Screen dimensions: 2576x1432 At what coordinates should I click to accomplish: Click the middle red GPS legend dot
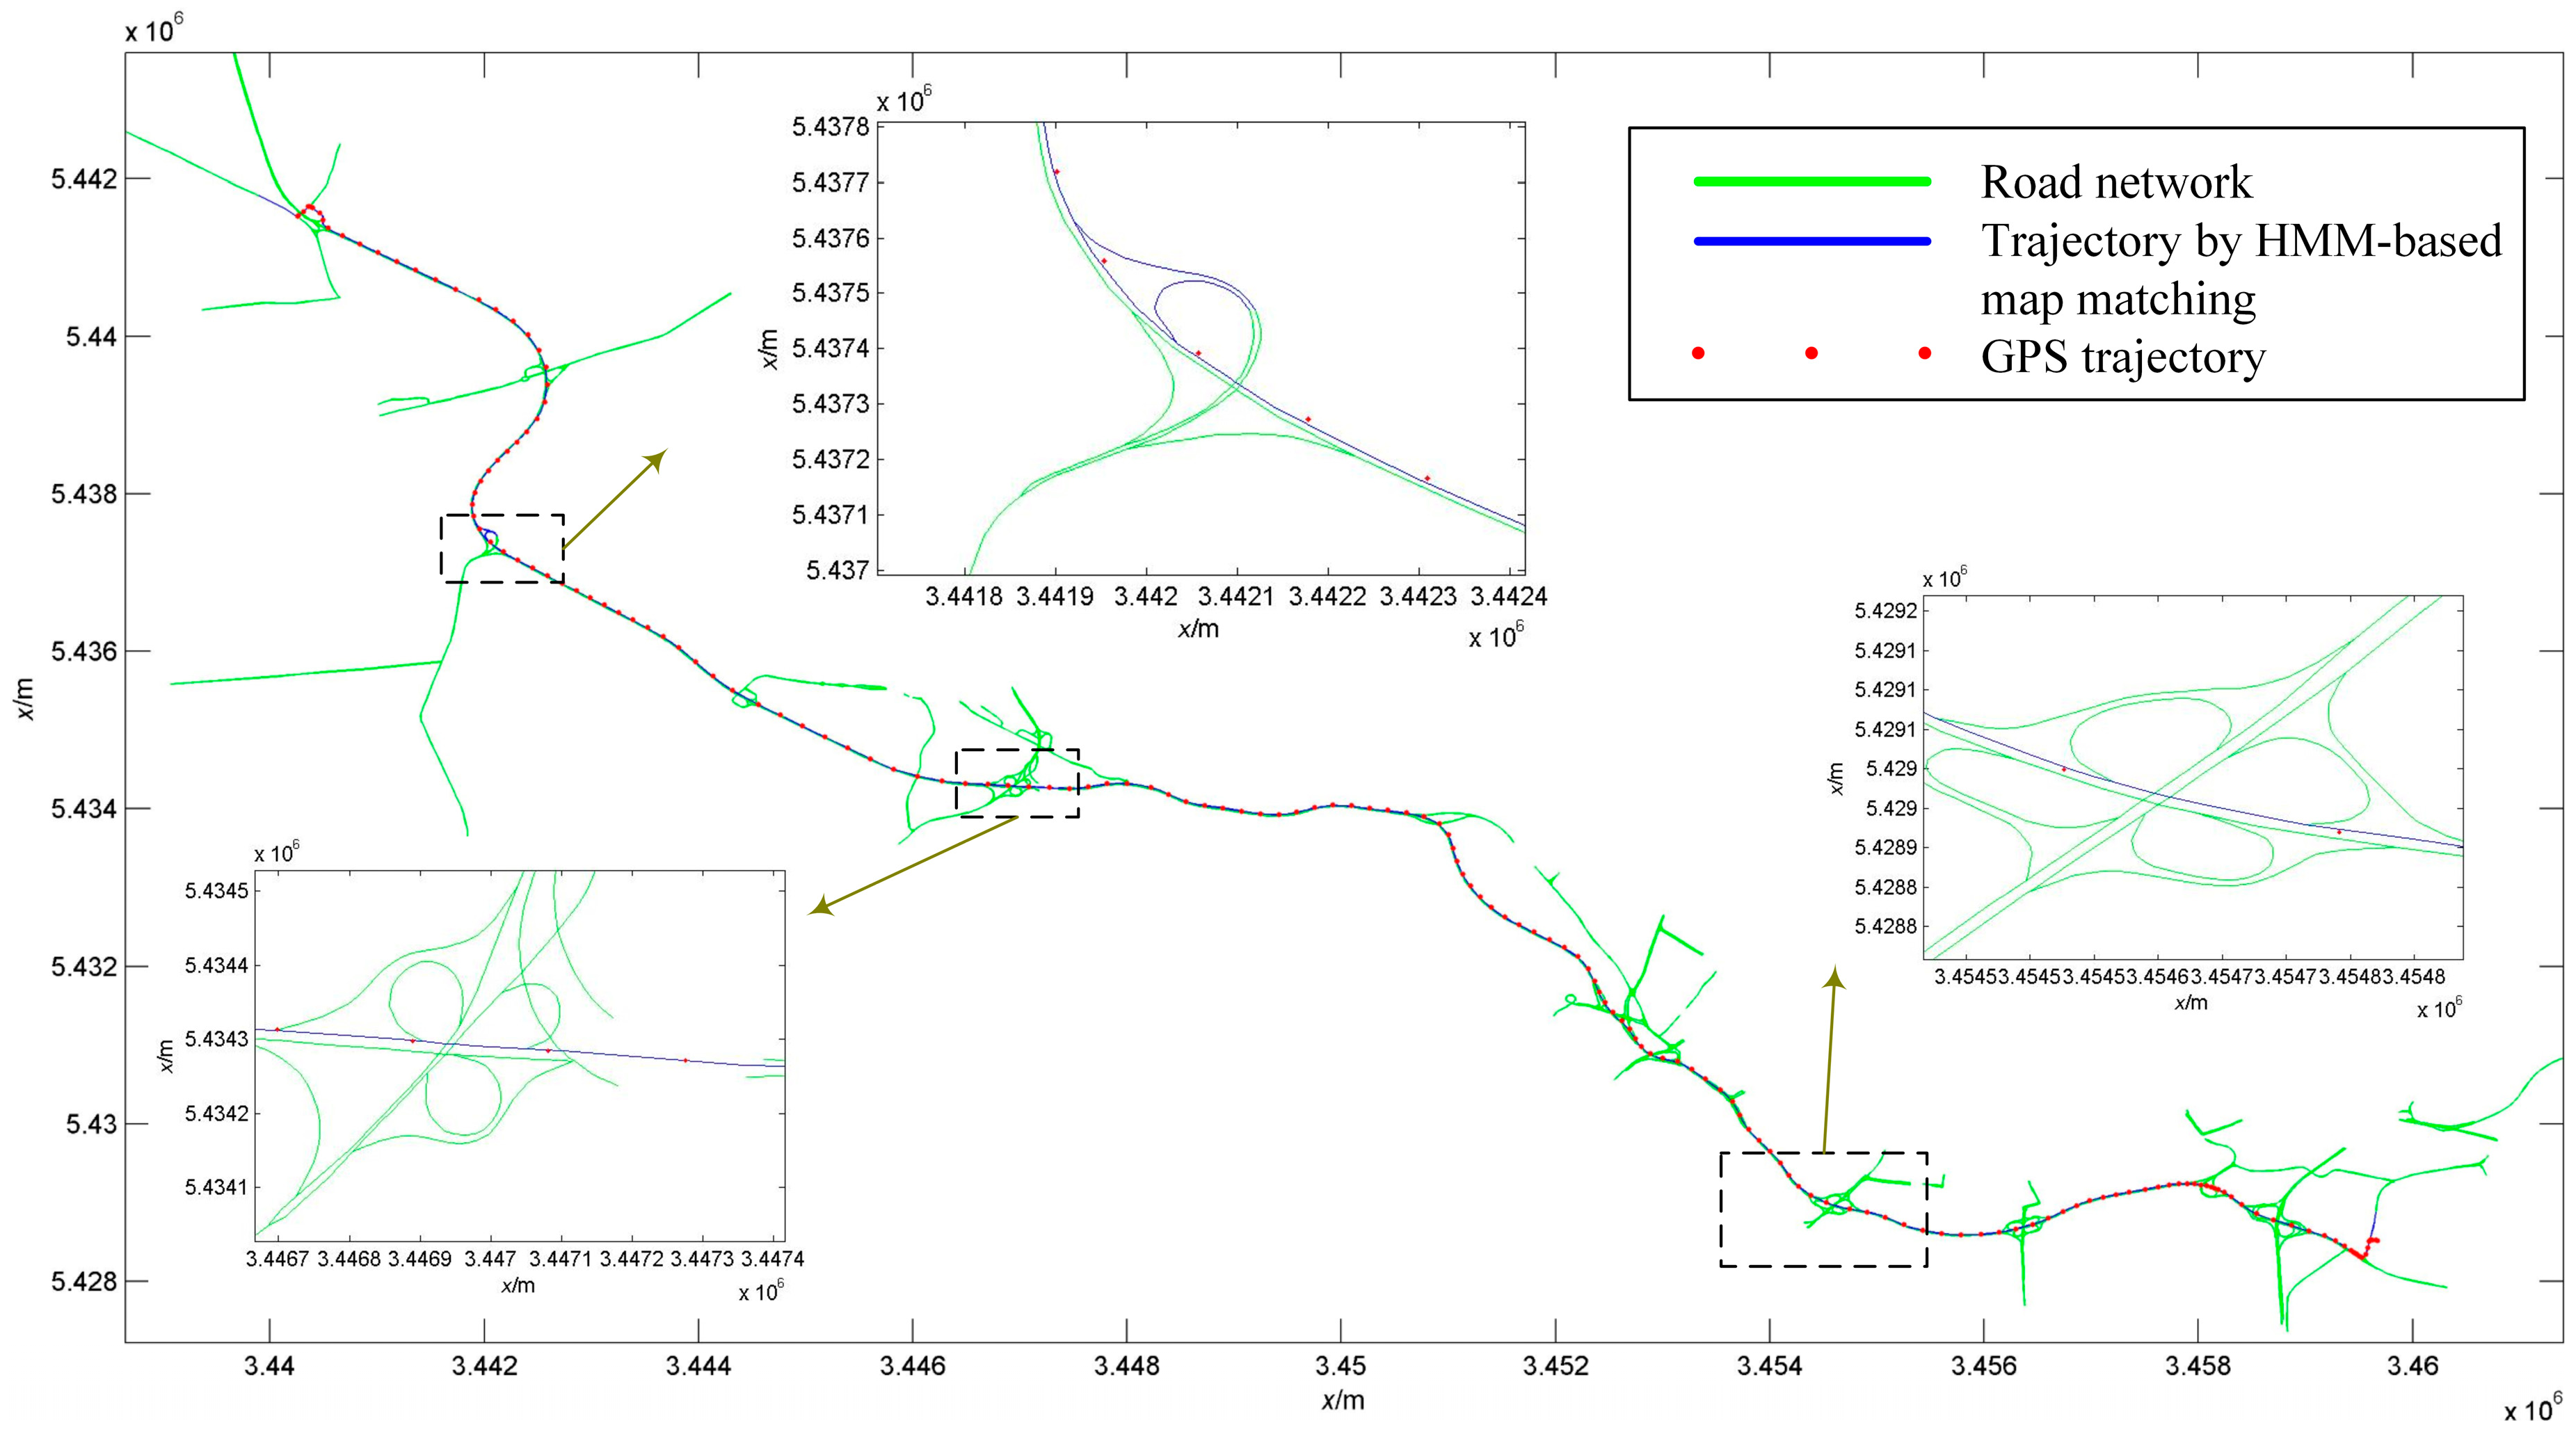(1811, 353)
